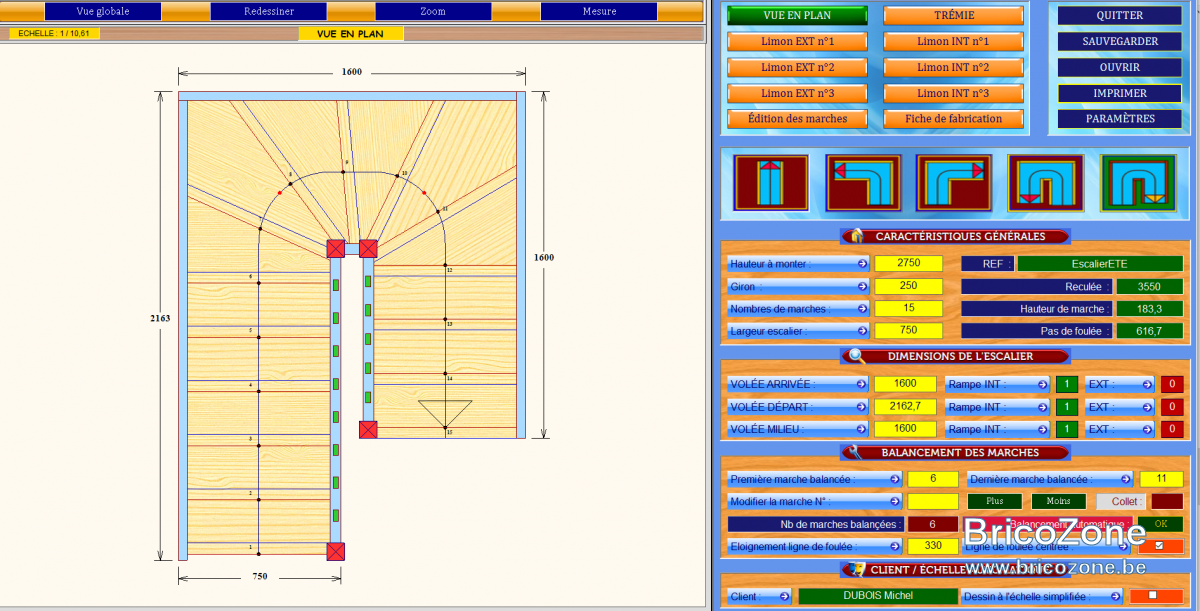Click the dark red Collet color box
Image resolution: width=1200 pixels, height=611 pixels.
1167,501
